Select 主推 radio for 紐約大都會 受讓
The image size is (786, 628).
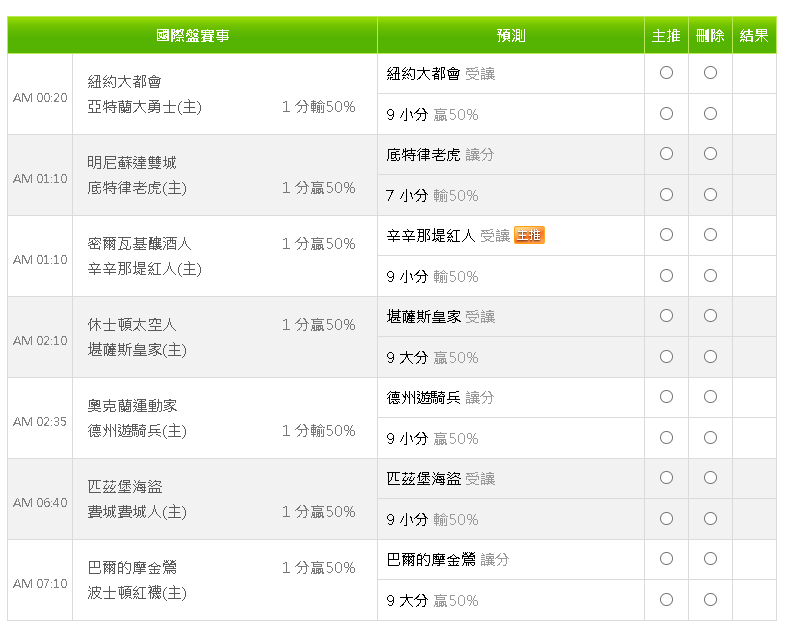point(666,73)
